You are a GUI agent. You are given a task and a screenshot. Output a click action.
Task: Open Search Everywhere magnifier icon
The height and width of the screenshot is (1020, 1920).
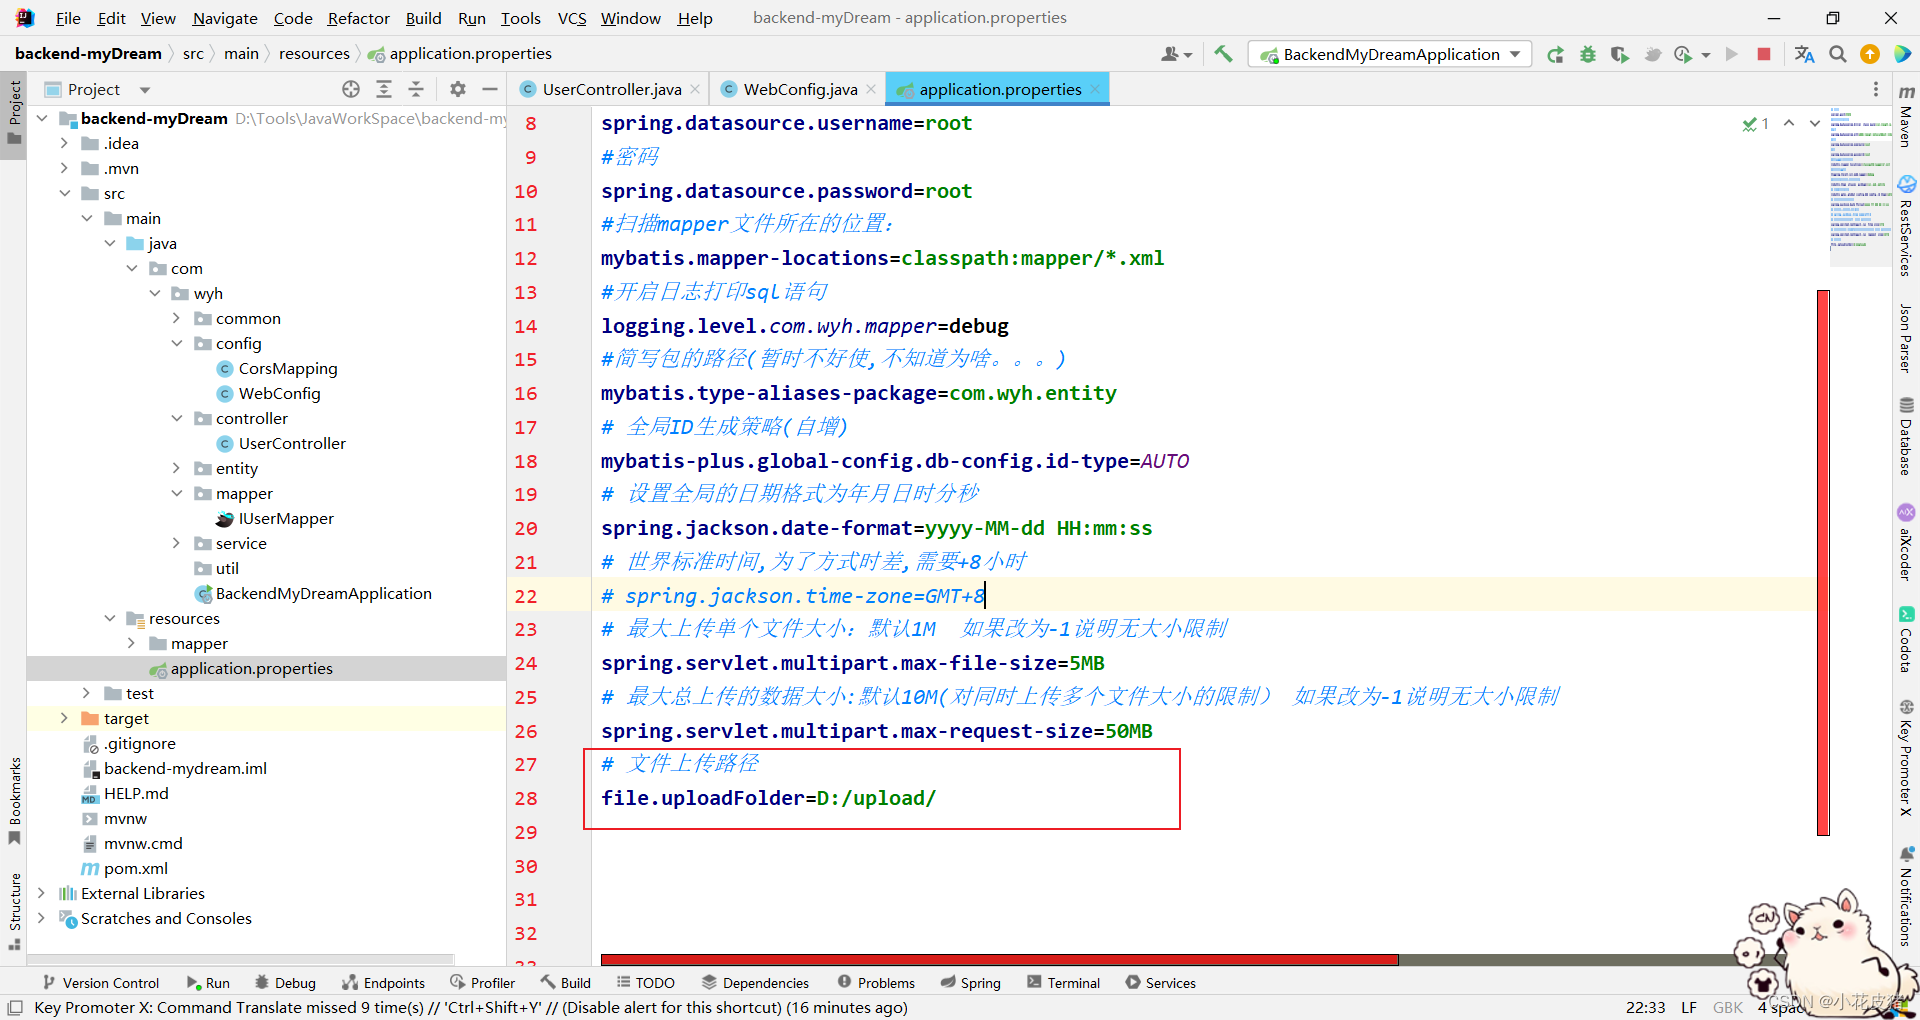point(1838,54)
